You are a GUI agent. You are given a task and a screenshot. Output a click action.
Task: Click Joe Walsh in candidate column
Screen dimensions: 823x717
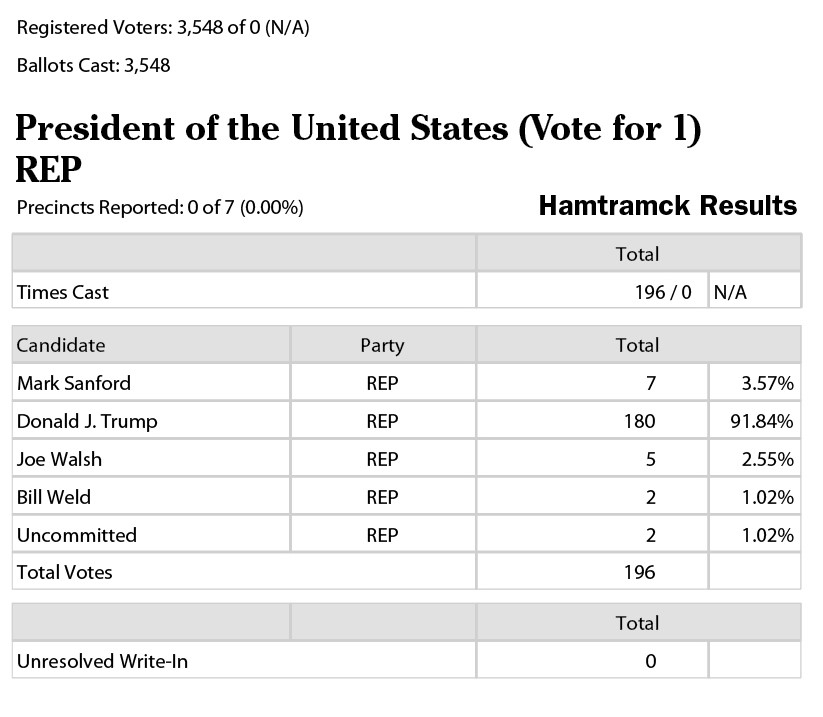(59, 459)
